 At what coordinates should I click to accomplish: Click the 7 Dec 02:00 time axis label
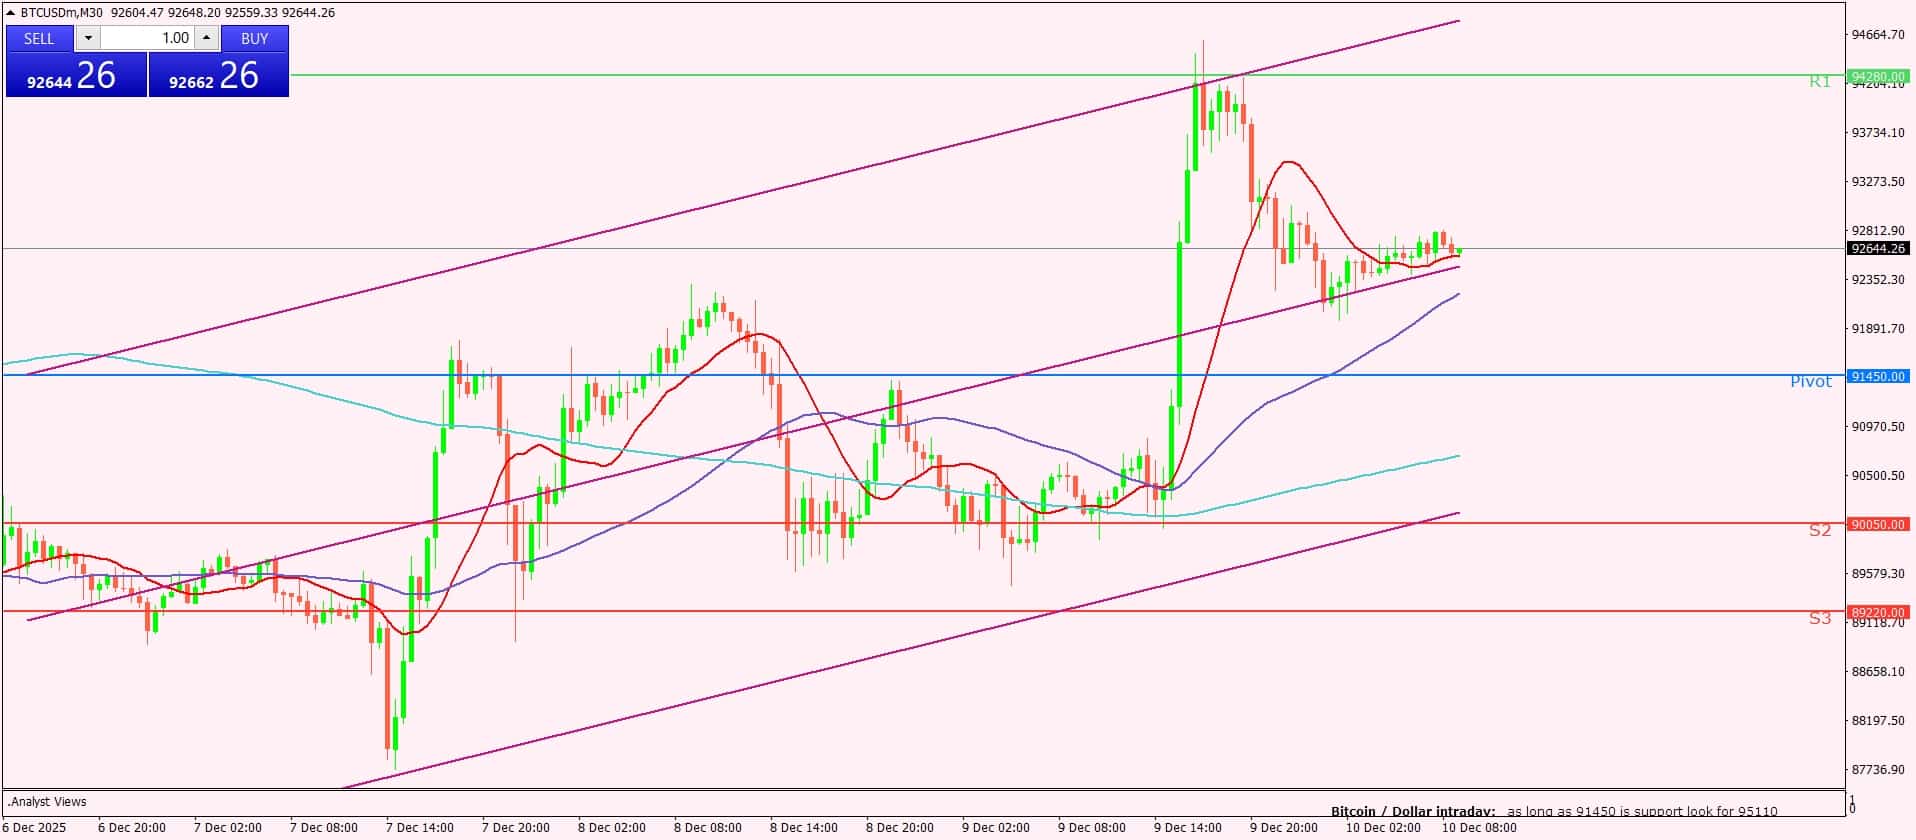(x=228, y=827)
